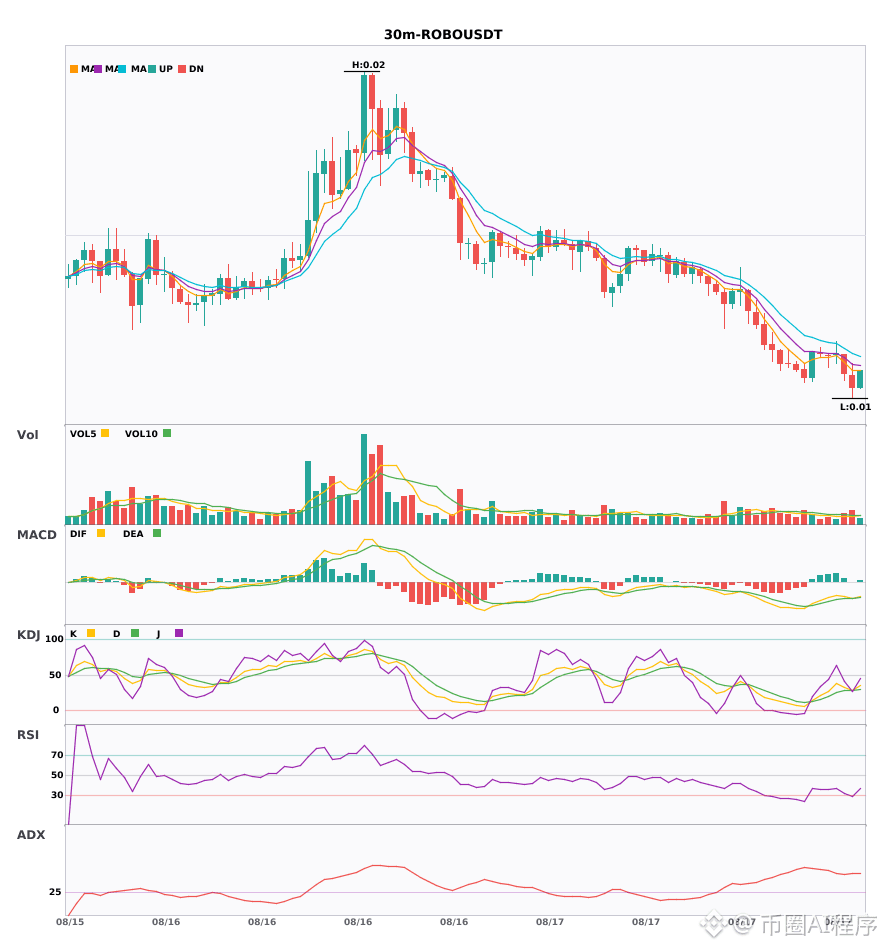Click the purple MA legend swatch
The width and height of the screenshot is (885, 950).
pos(98,69)
